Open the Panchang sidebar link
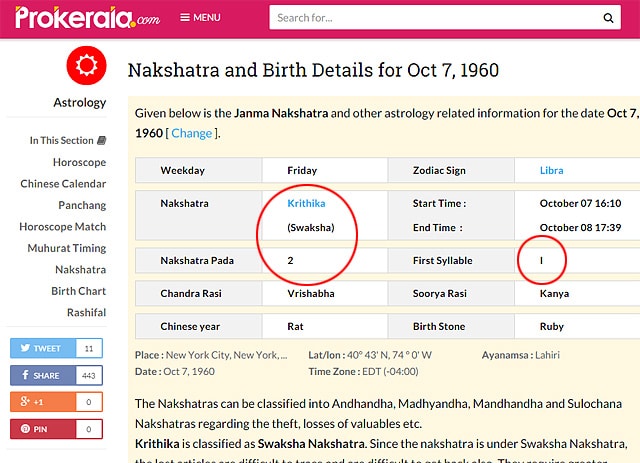Image resolution: width=640 pixels, height=463 pixels. [x=82, y=205]
